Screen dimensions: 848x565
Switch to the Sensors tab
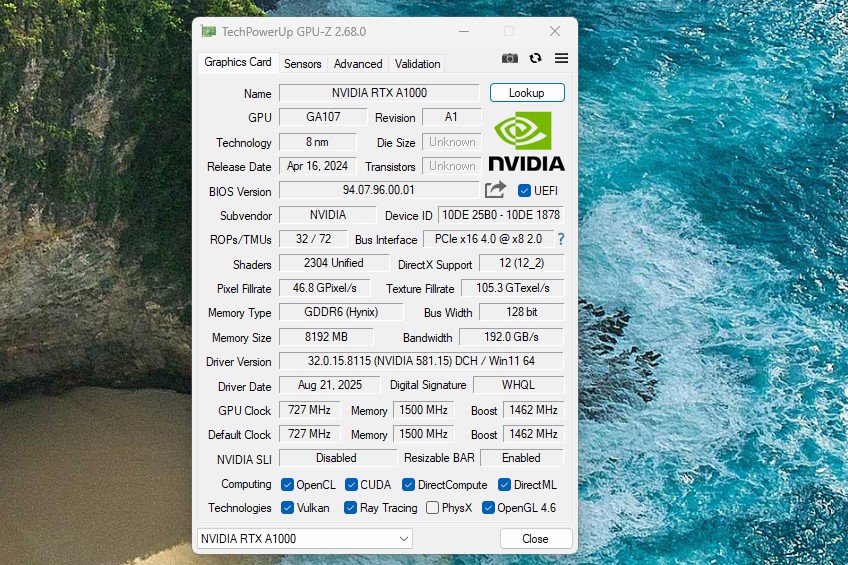(x=302, y=63)
